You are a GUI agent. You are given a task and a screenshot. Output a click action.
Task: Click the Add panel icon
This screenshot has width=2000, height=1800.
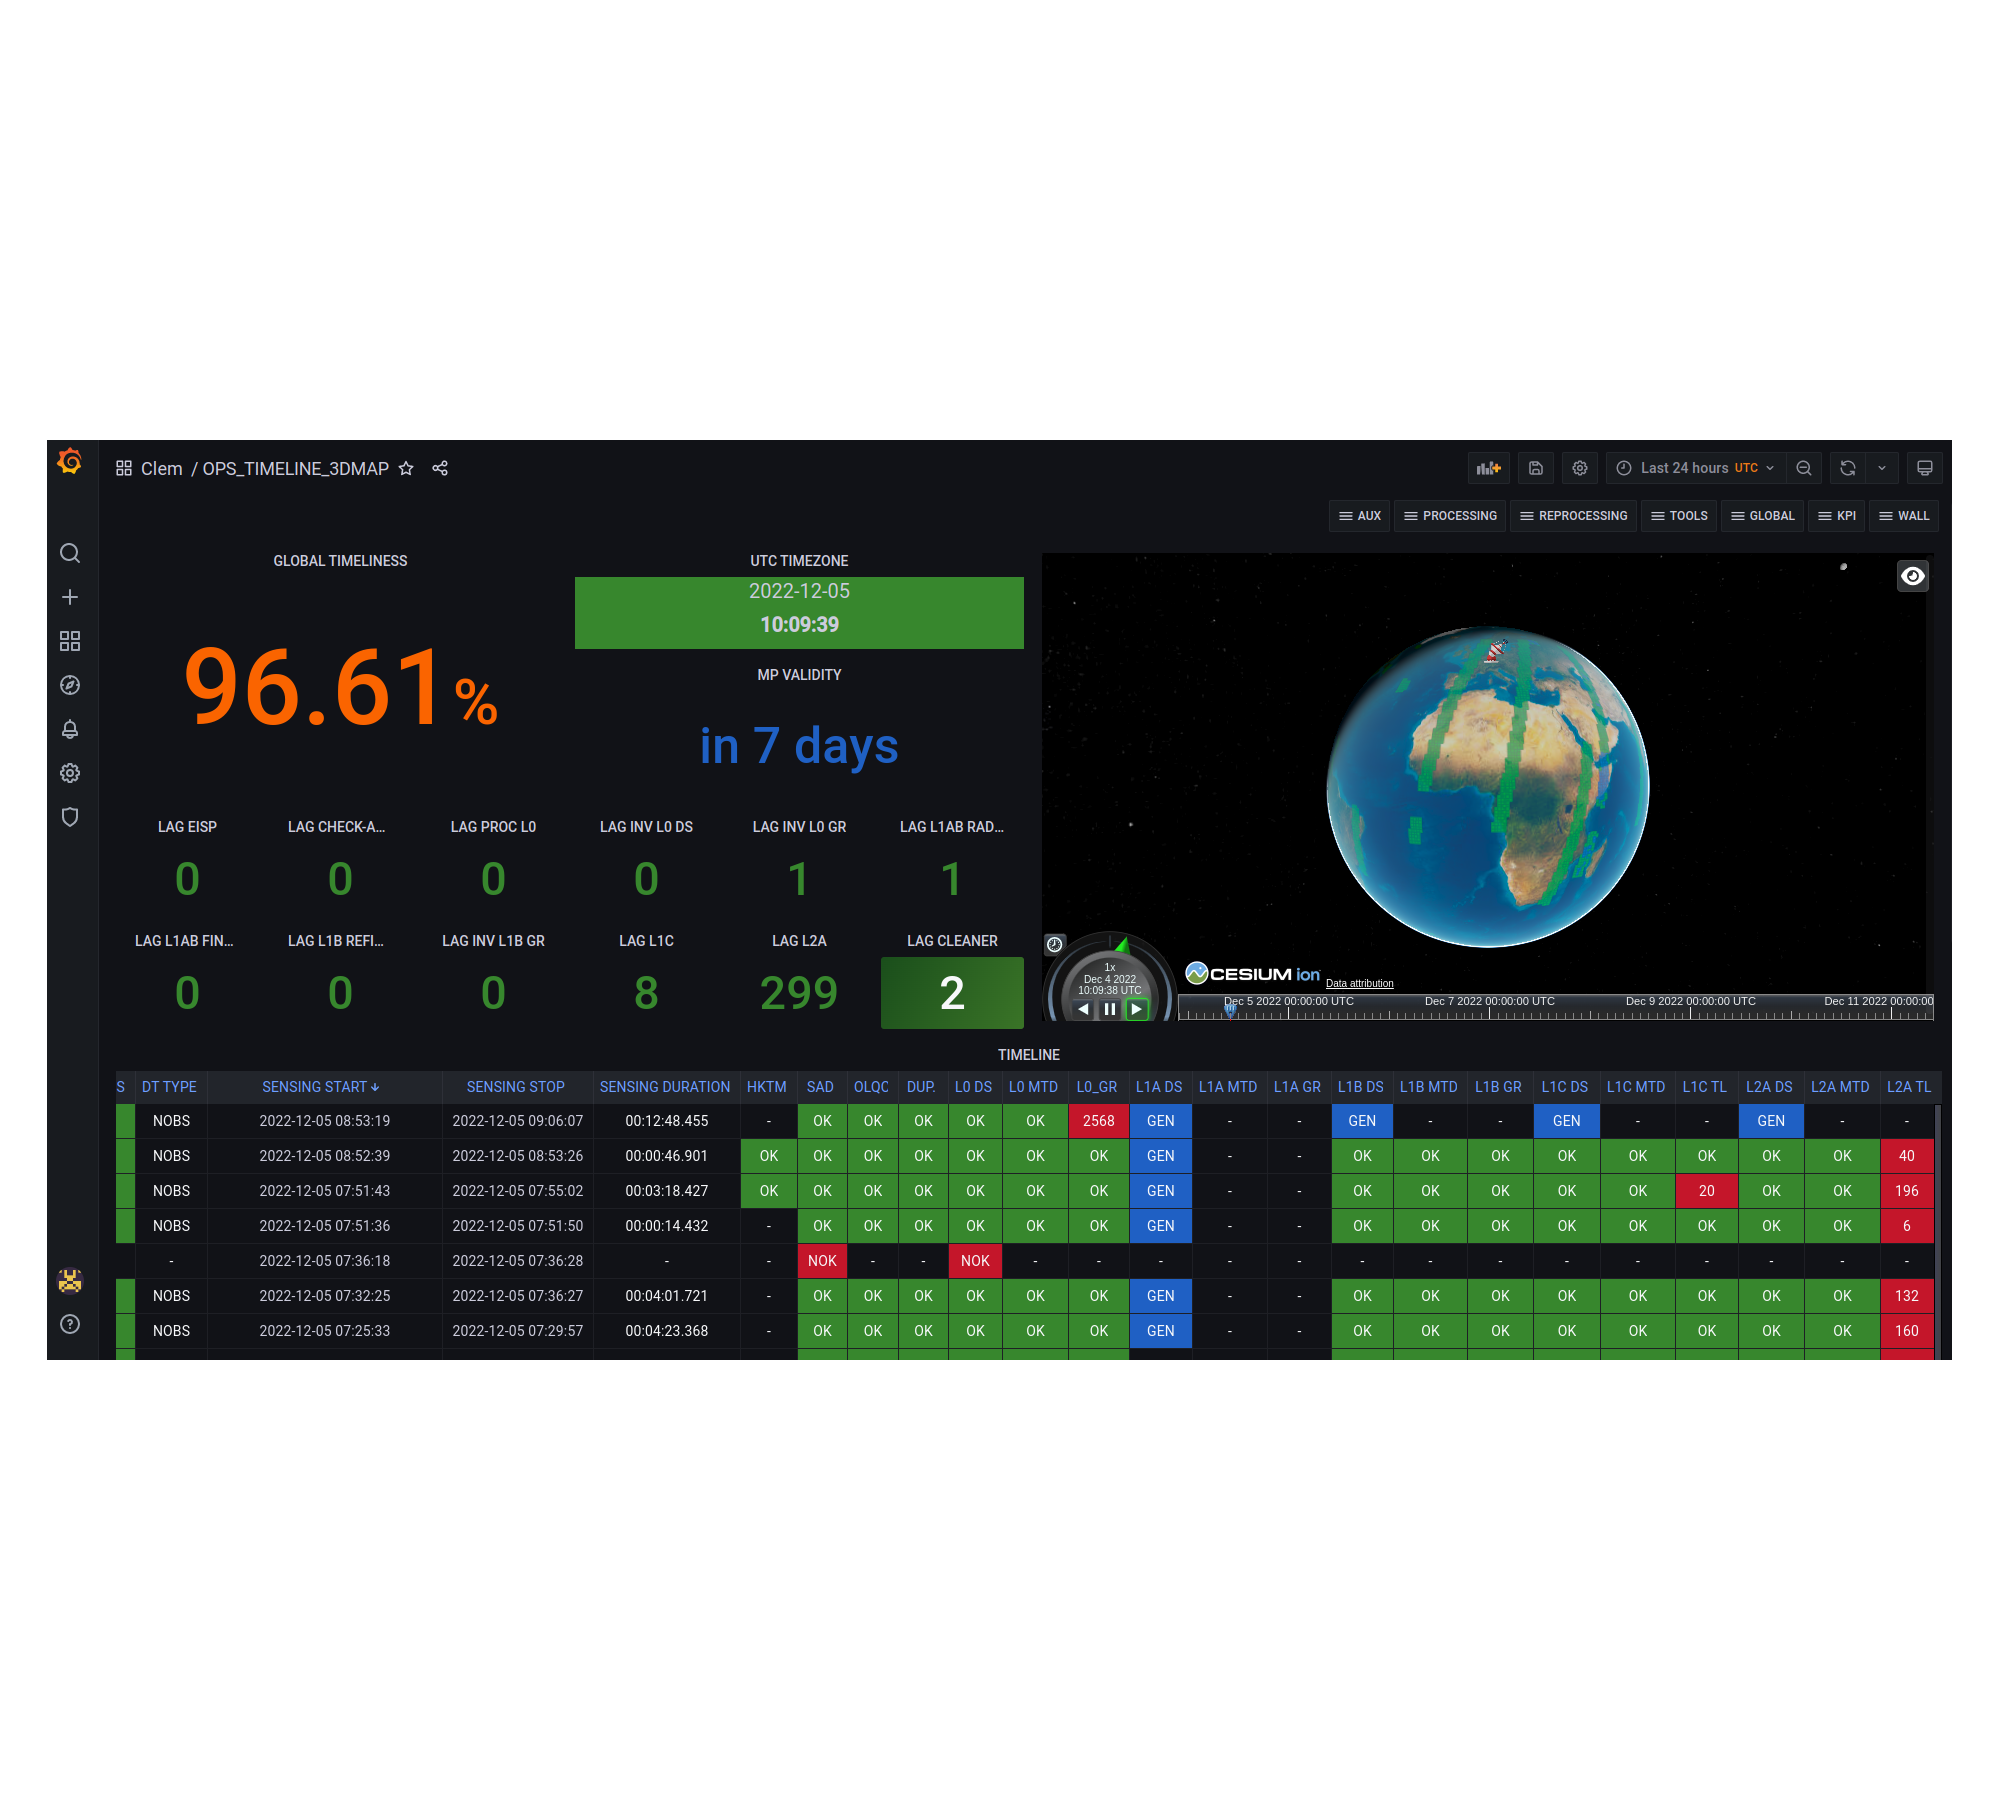[x=1489, y=468]
